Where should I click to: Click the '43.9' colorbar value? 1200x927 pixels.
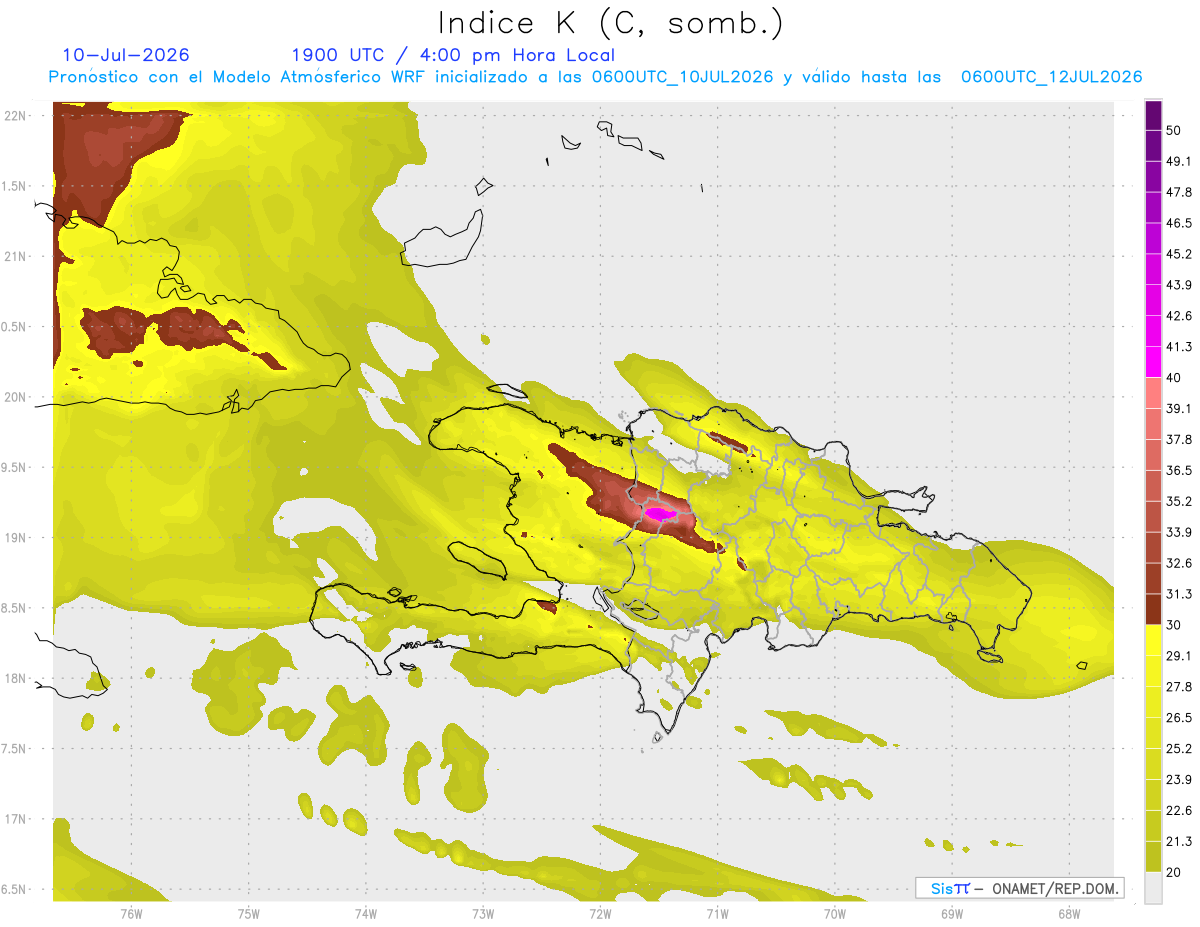click(x=1179, y=285)
